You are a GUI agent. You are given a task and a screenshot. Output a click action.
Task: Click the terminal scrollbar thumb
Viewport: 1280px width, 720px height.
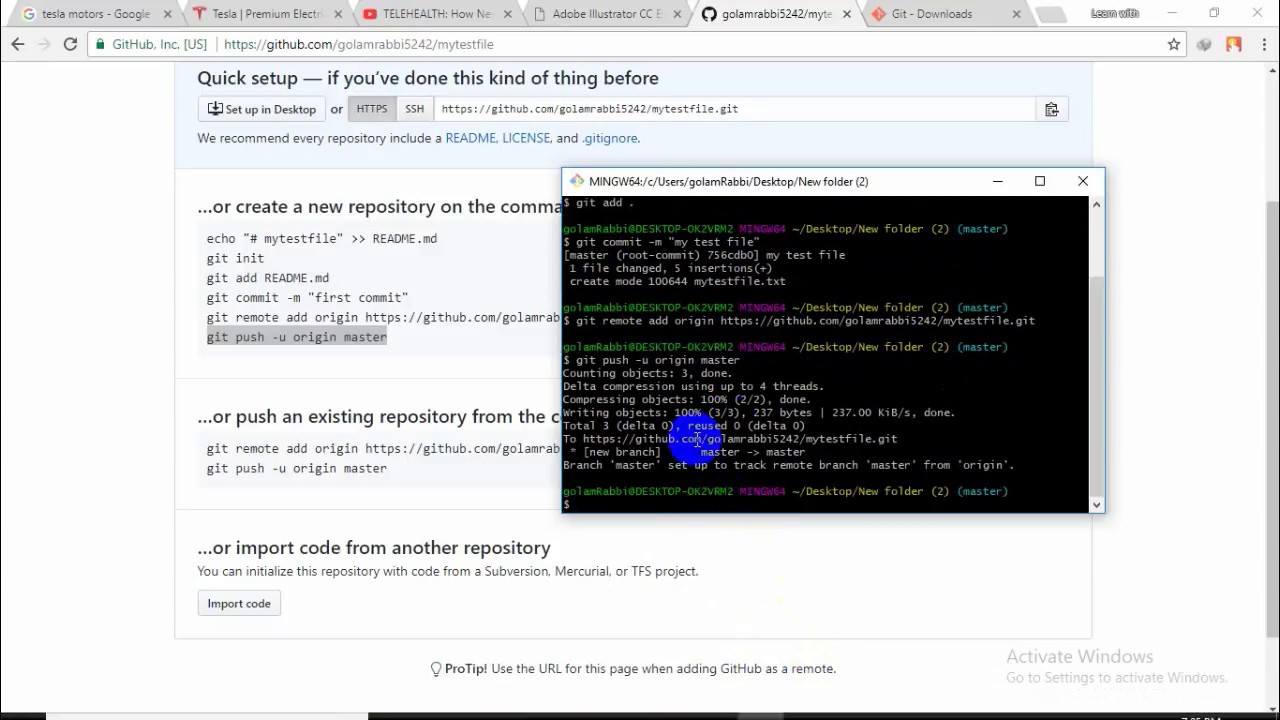click(x=1096, y=385)
